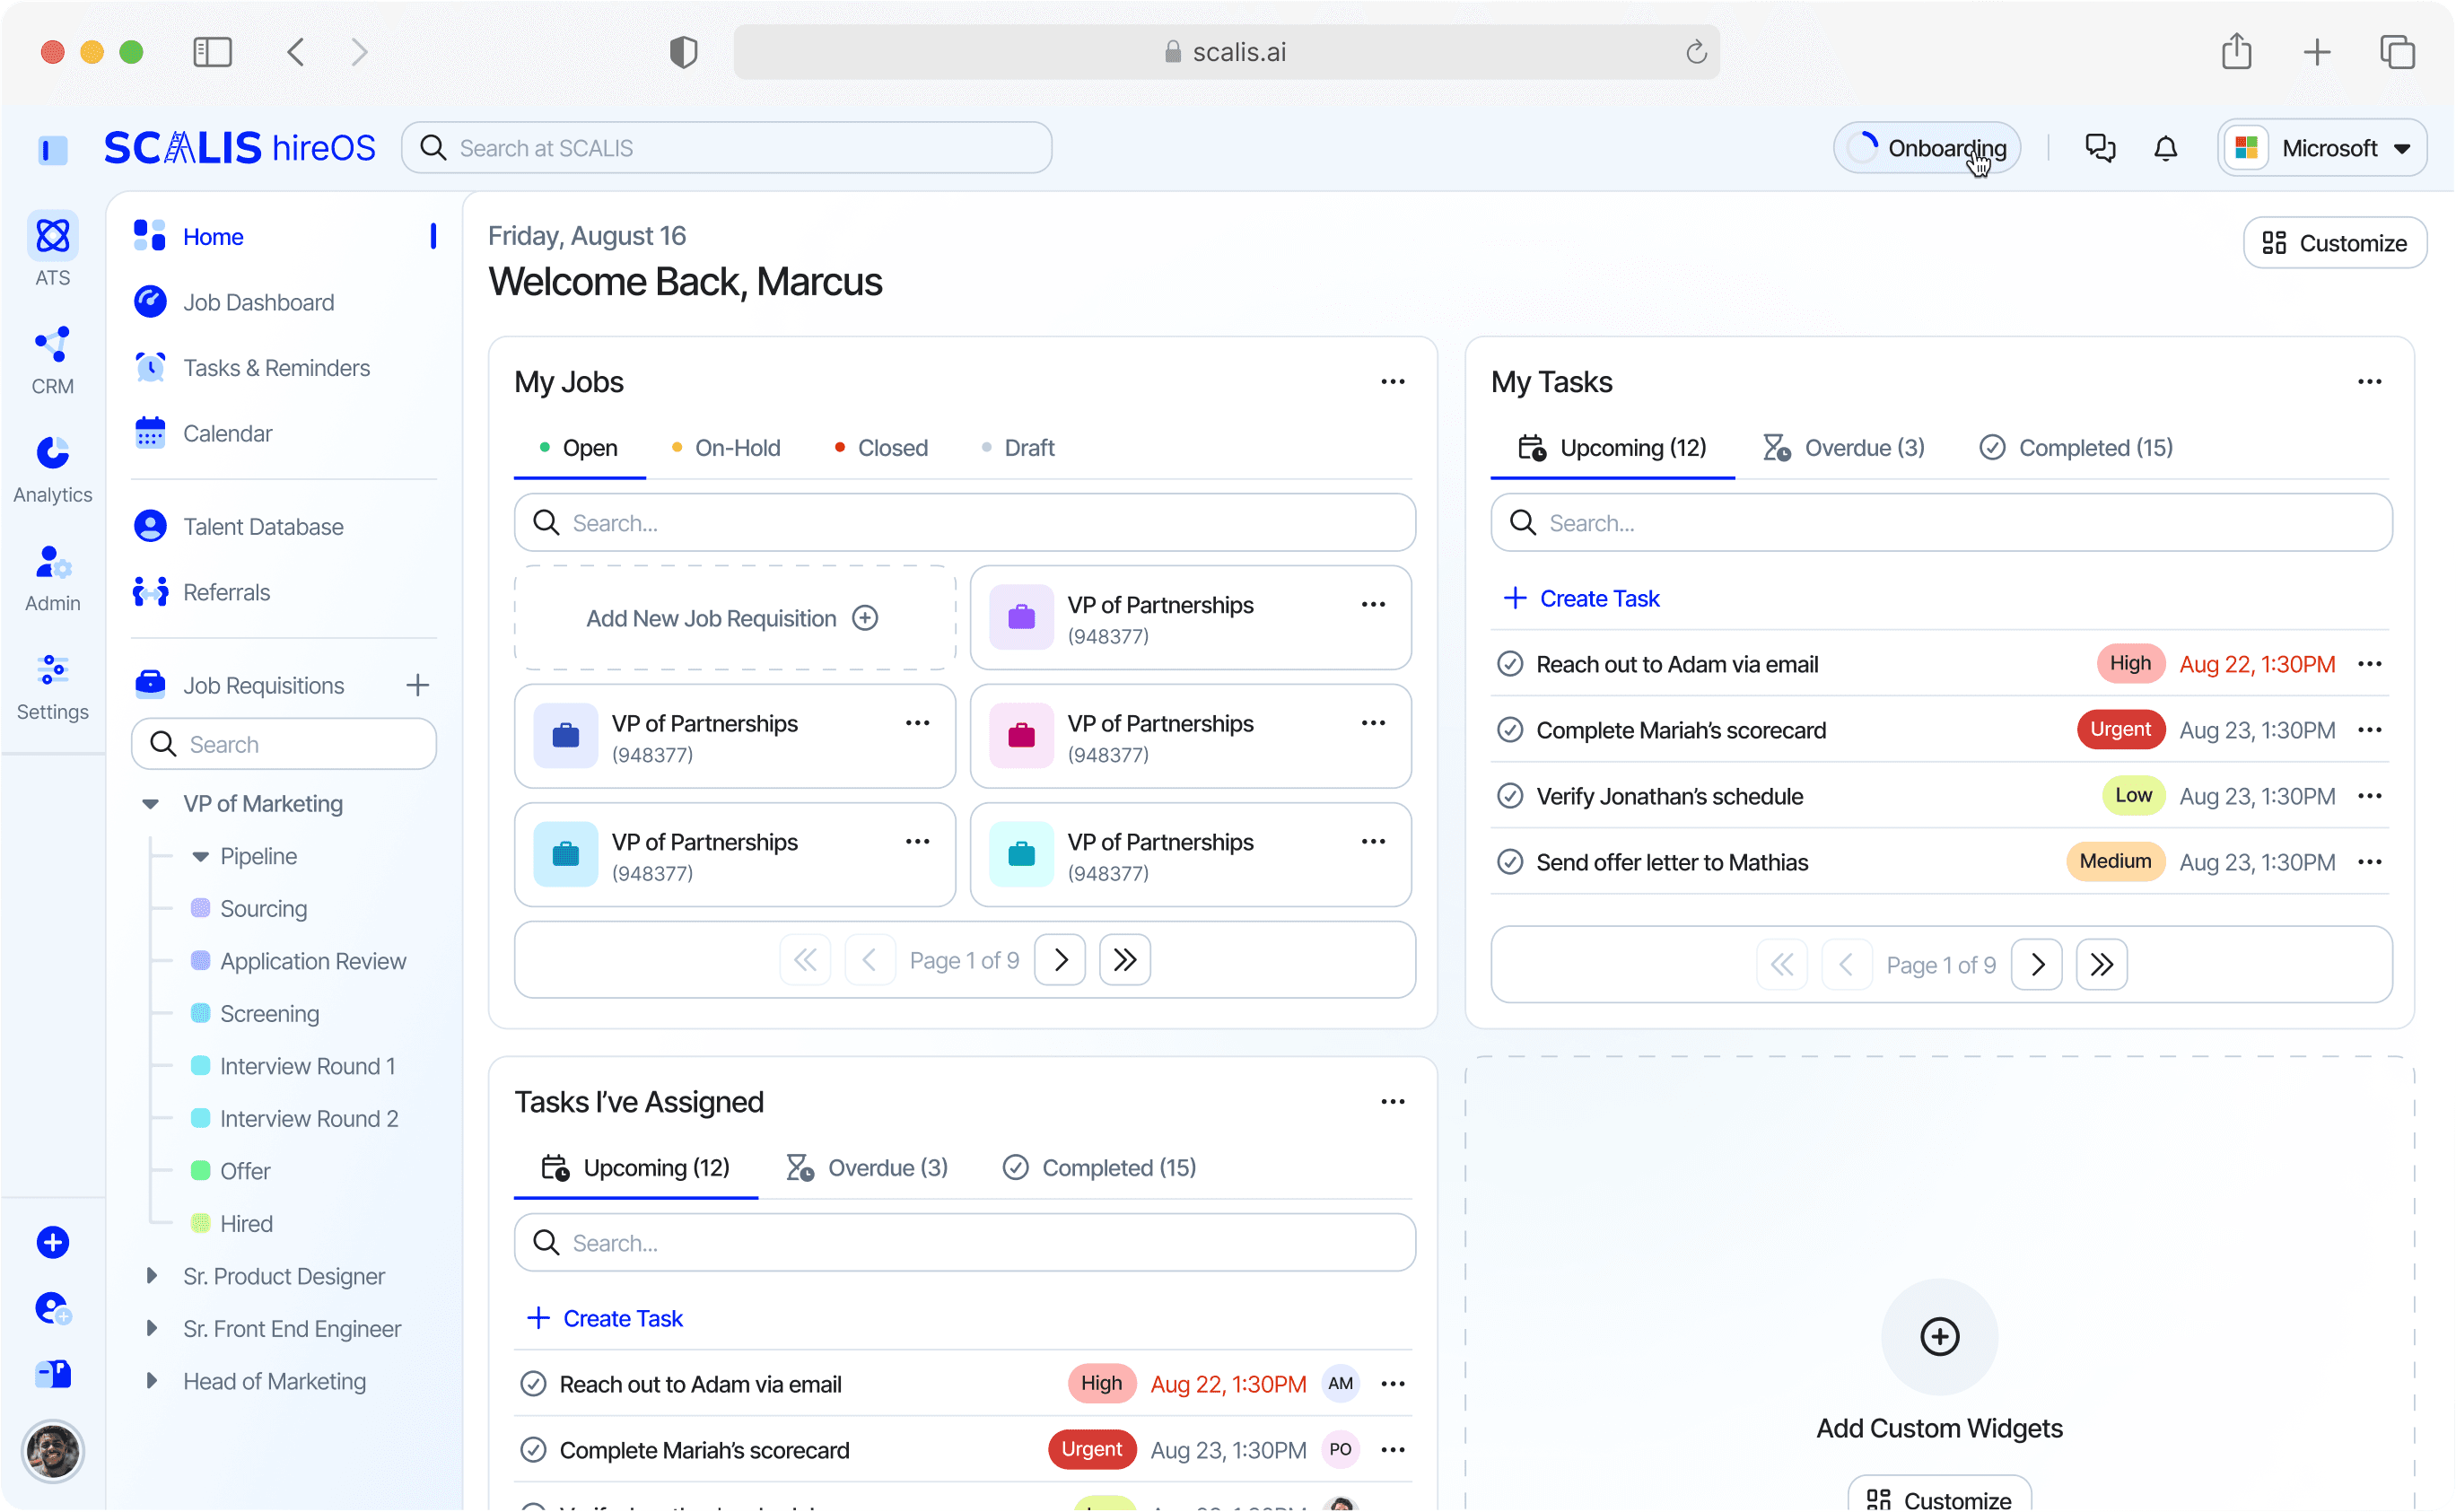The image size is (2456, 1512).
Task: Open the Analytics module icon
Action: click(x=52, y=453)
